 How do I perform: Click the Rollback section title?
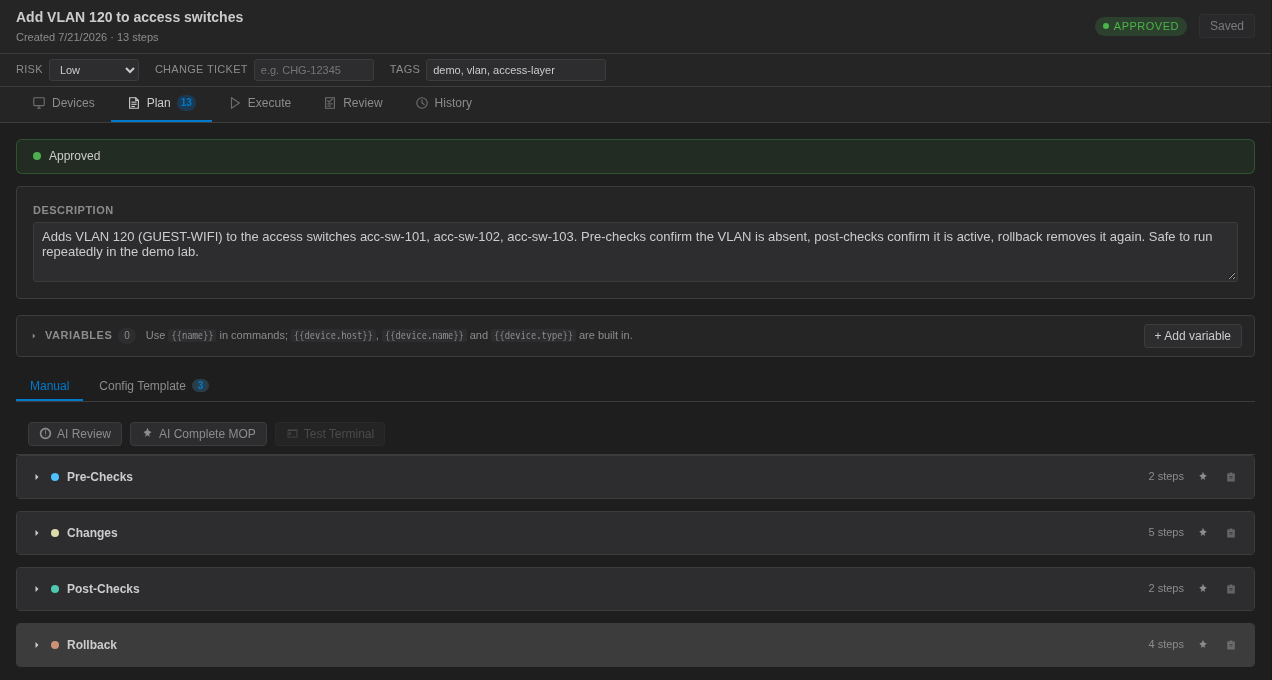point(92,645)
